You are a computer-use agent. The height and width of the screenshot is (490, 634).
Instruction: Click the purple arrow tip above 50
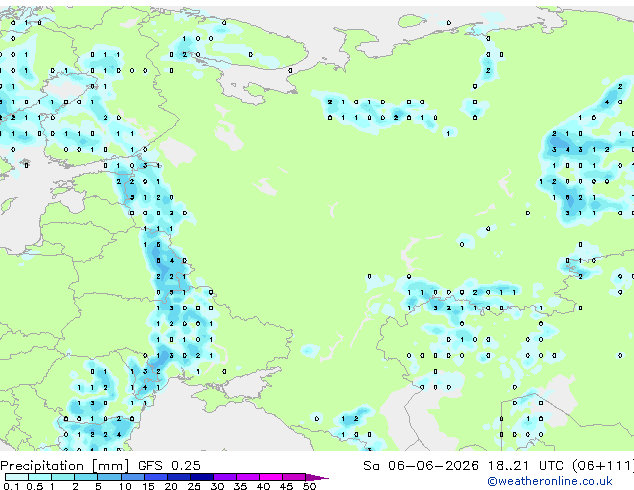pos(317,477)
